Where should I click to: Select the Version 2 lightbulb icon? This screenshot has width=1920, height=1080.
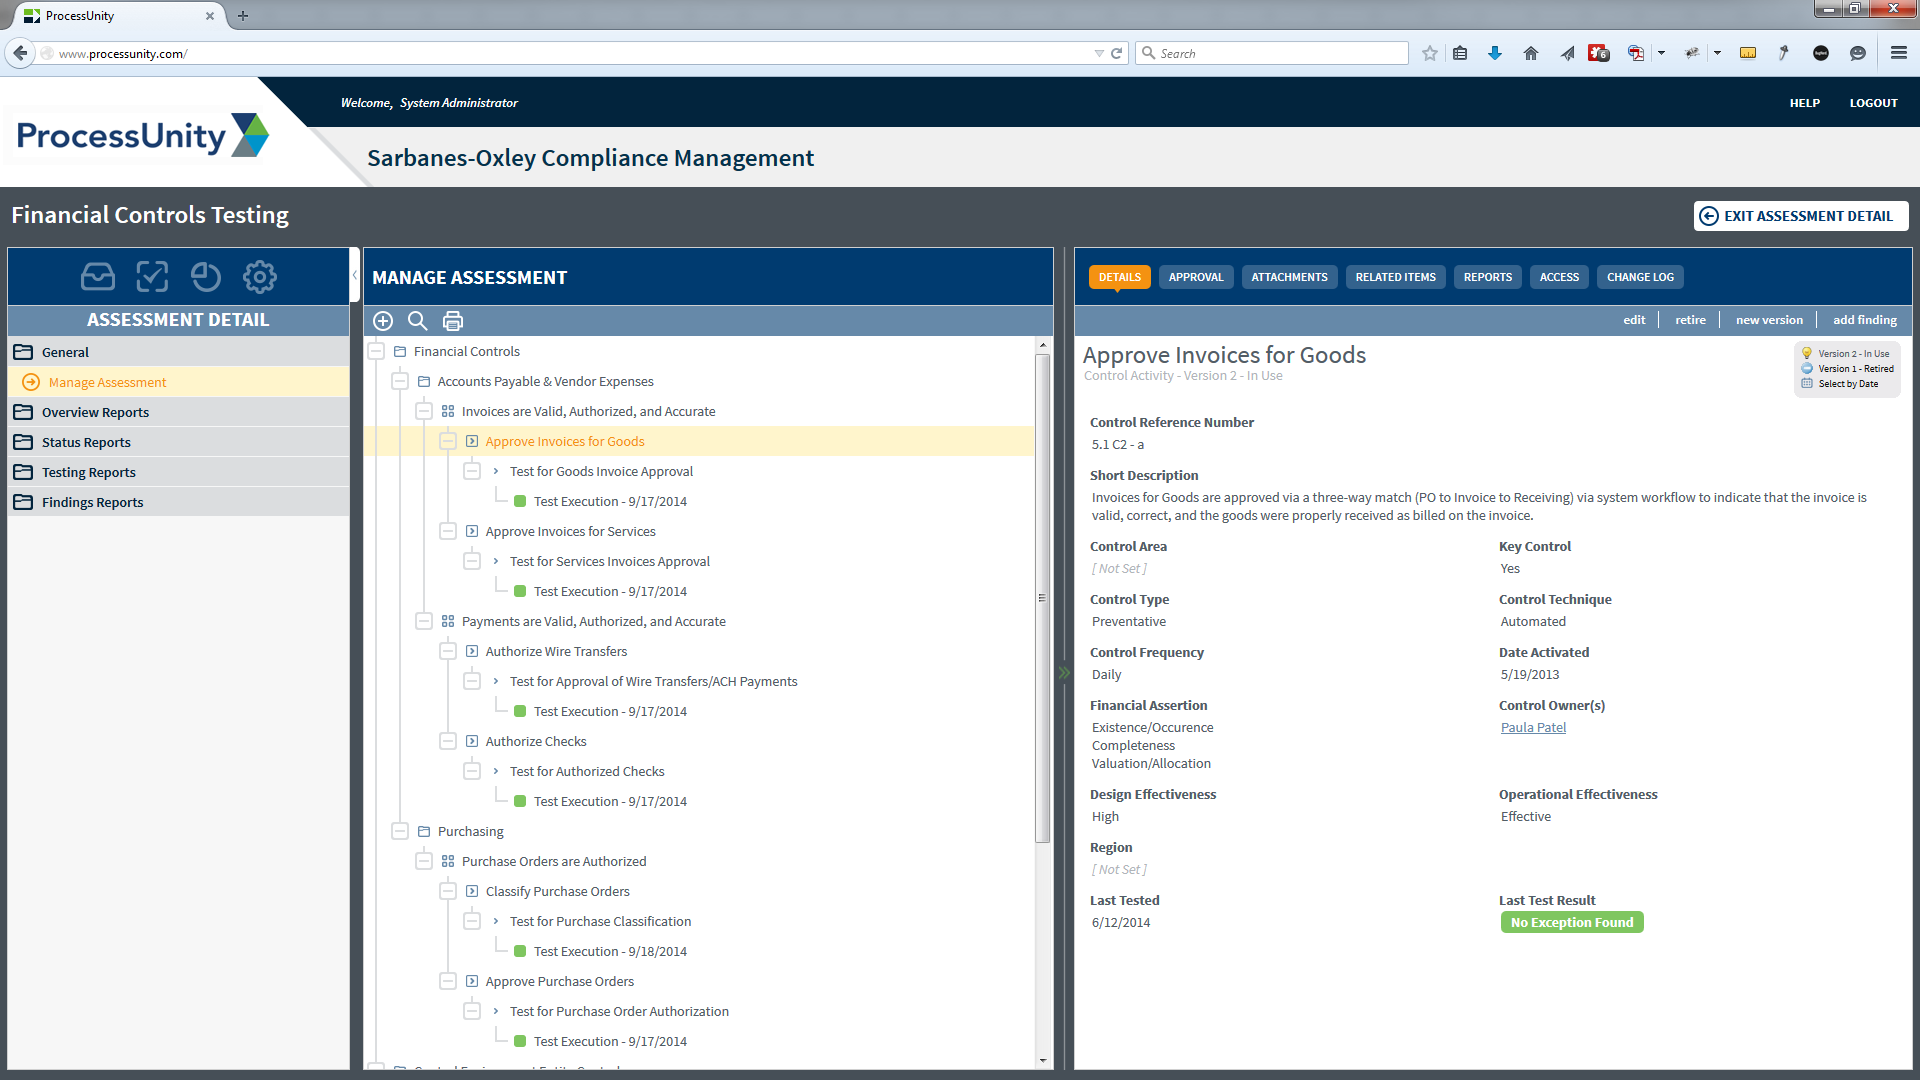(x=1806, y=353)
